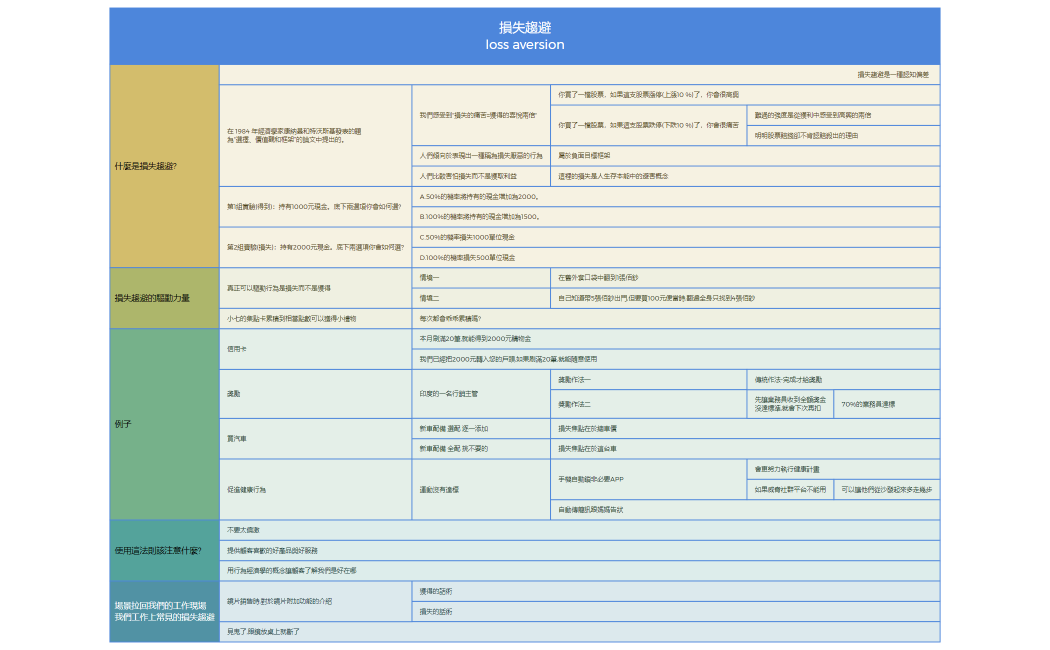The image size is (1050, 650).
Task: Select the '損失趨避的驅動力量' category cell
Action: [x=164, y=298]
